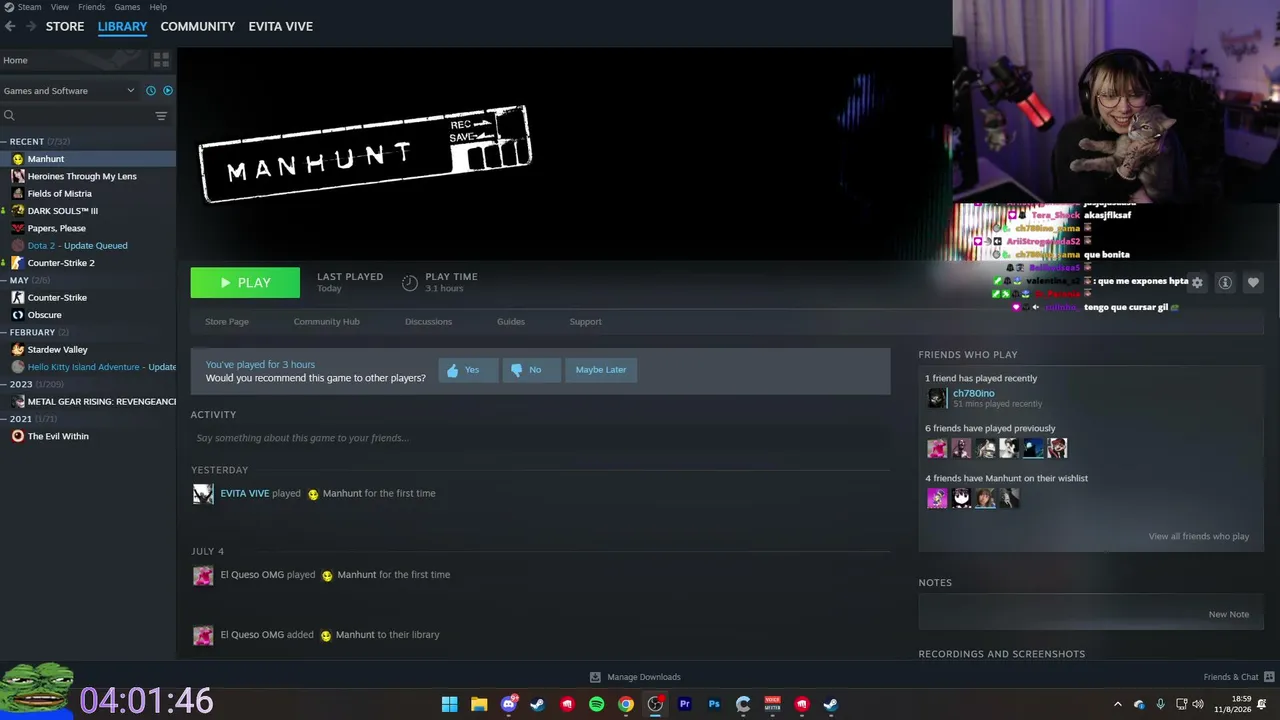The image size is (1280, 720).
Task: Click the thumbs down No recommendation
Action: [x=531, y=370]
